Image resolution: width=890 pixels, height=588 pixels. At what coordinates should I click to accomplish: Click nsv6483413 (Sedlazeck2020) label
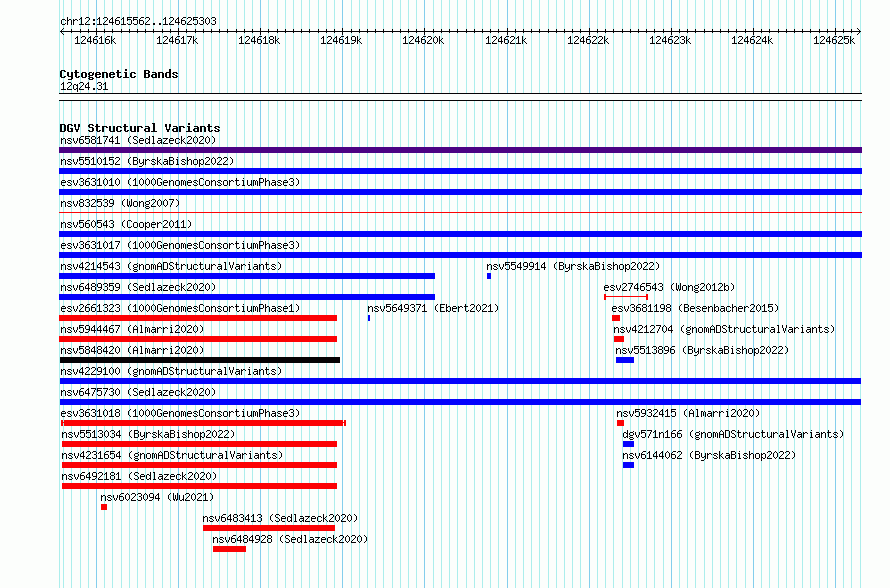coord(280,518)
